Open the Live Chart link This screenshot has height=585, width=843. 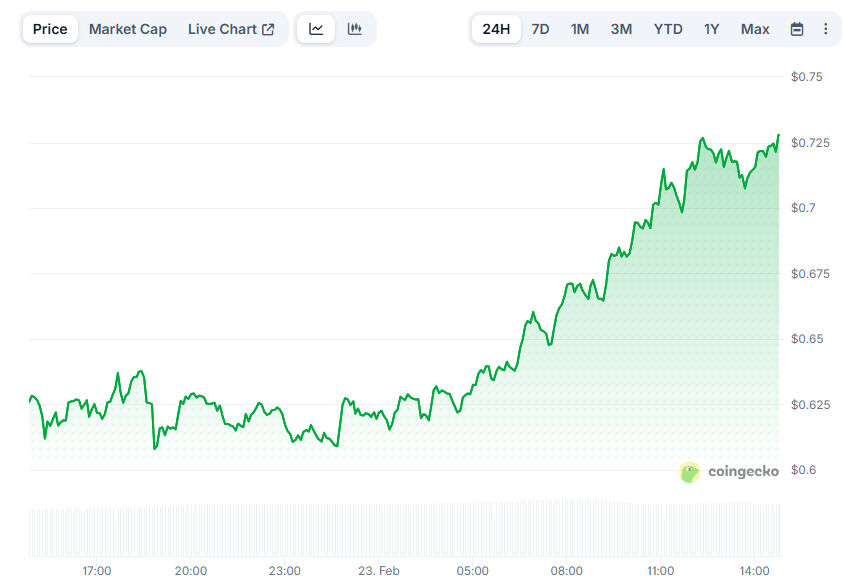tap(224, 29)
